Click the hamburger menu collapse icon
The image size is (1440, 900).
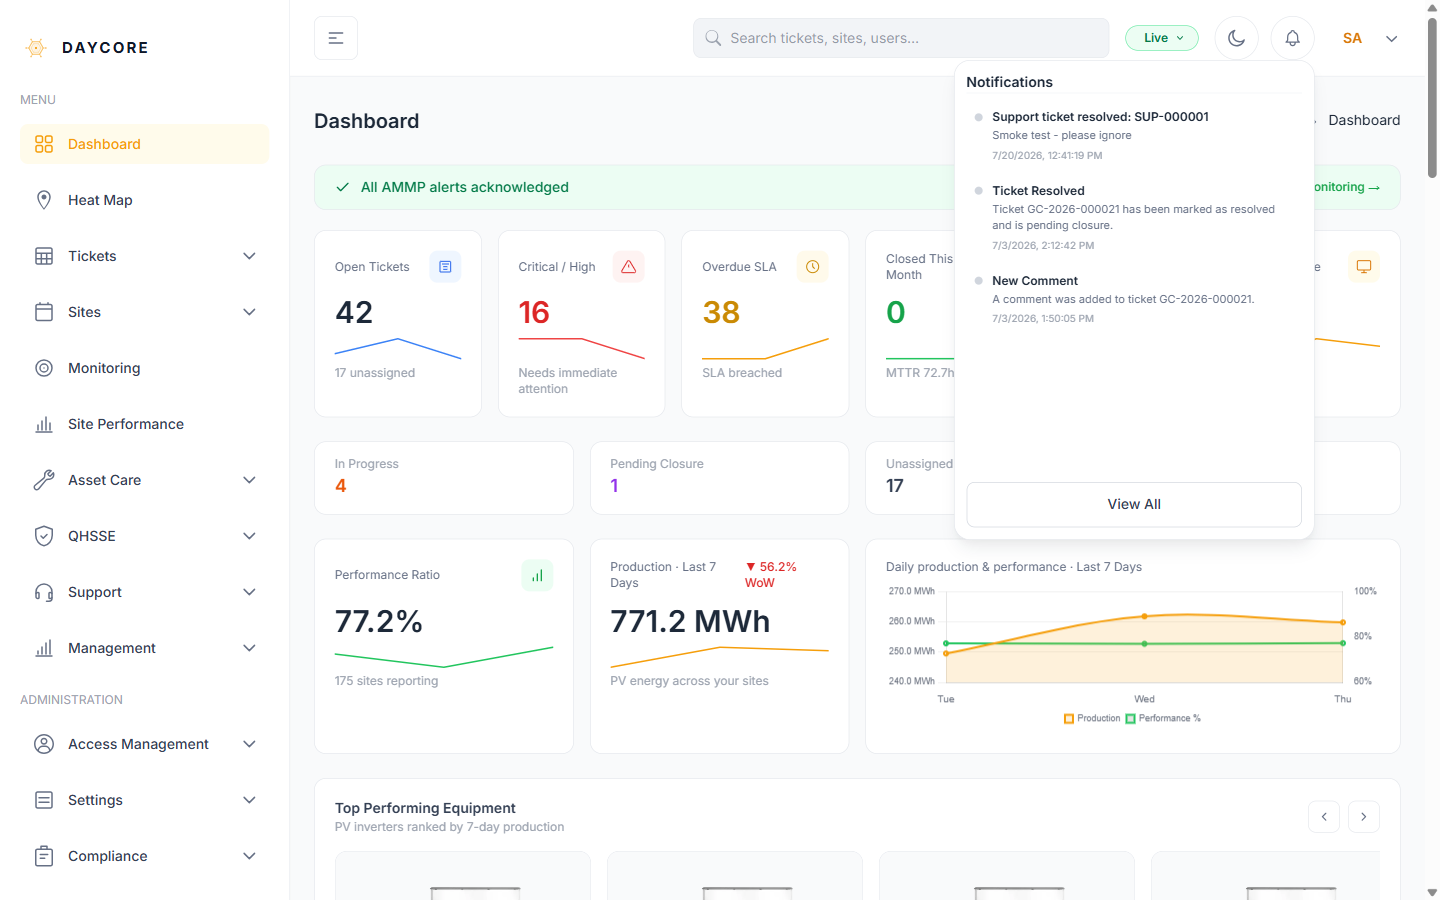[336, 38]
